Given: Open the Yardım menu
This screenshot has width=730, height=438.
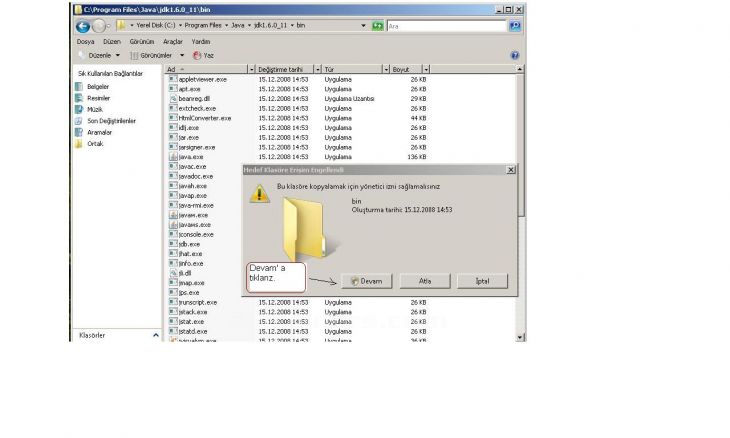Looking at the screenshot, I should point(201,41).
